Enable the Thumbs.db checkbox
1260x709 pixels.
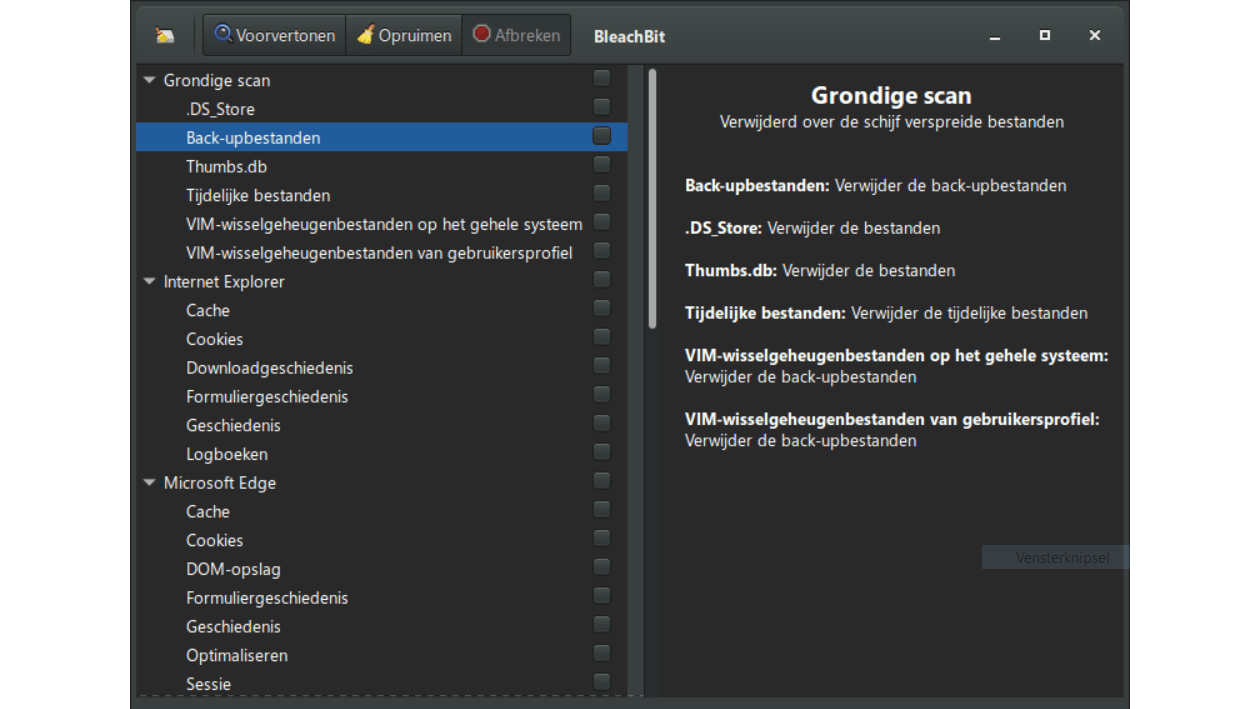click(601, 164)
